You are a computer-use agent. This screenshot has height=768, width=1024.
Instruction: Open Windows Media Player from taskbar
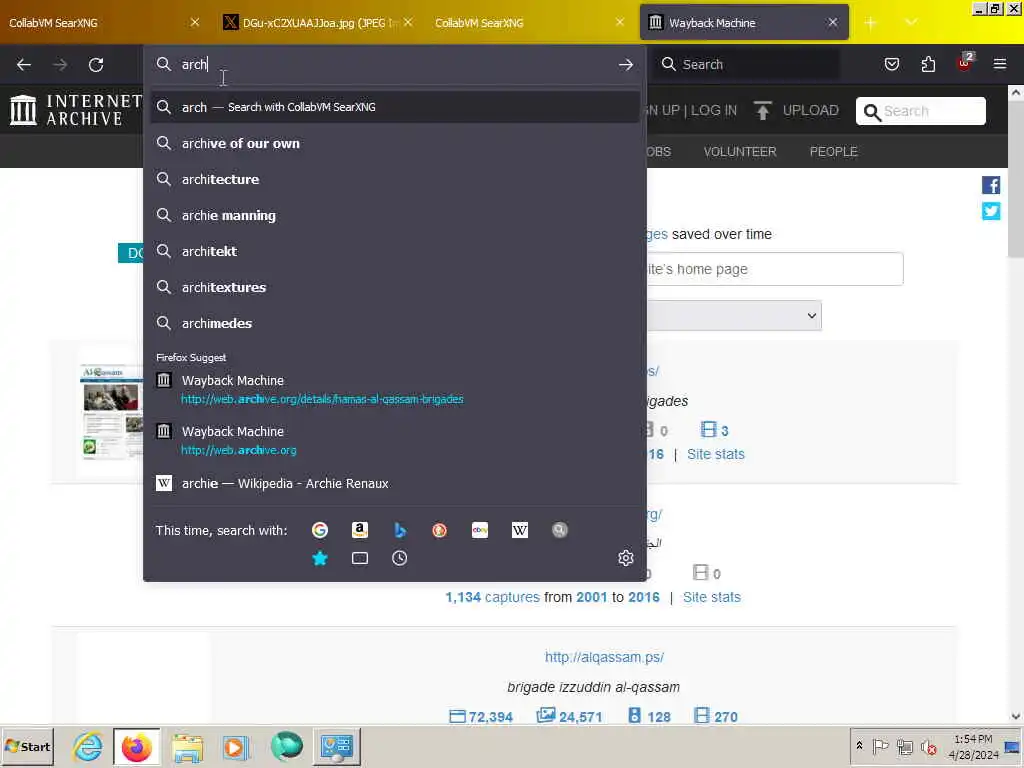coord(236,747)
